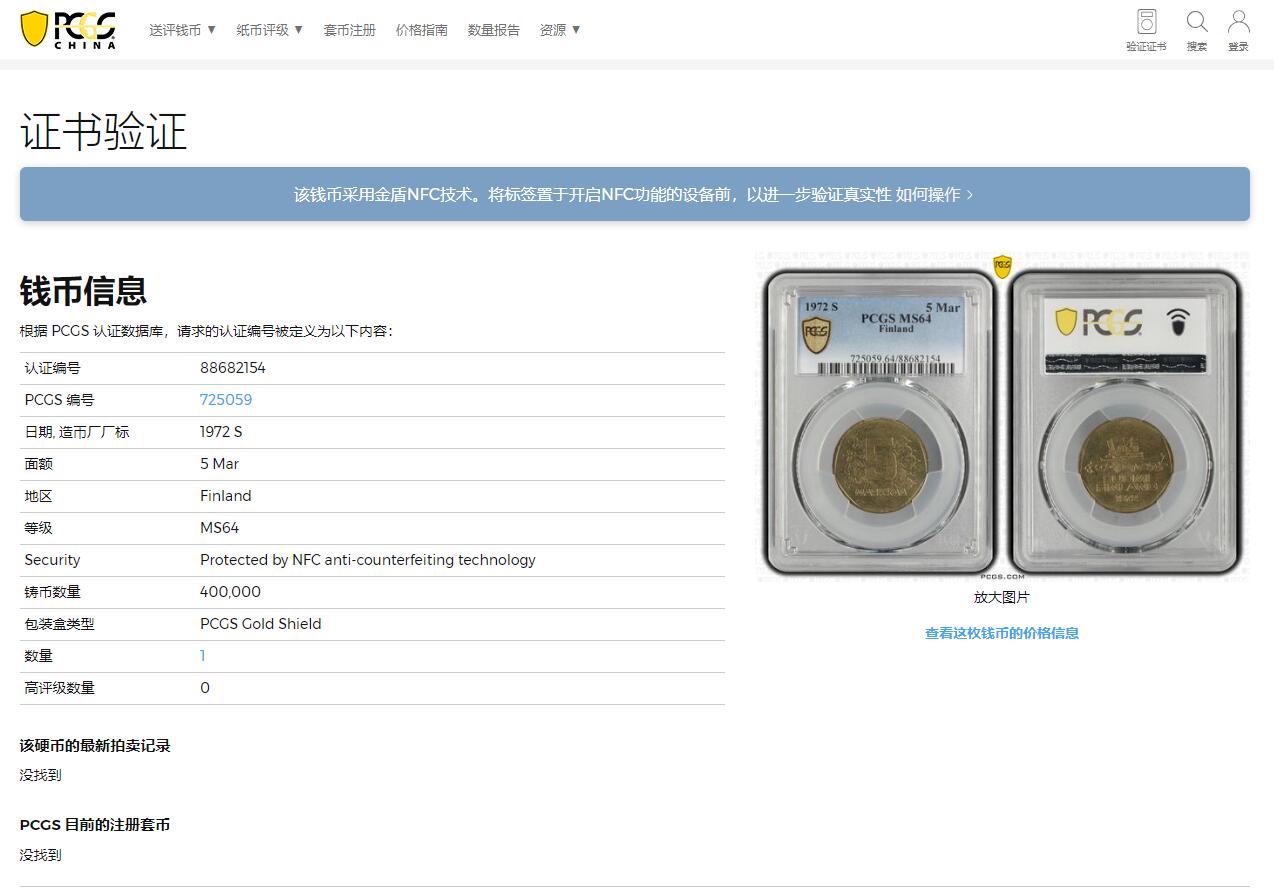The width and height of the screenshot is (1274, 896).
Task: Expand the 纸币评级 dropdown menu
Action: 270,30
